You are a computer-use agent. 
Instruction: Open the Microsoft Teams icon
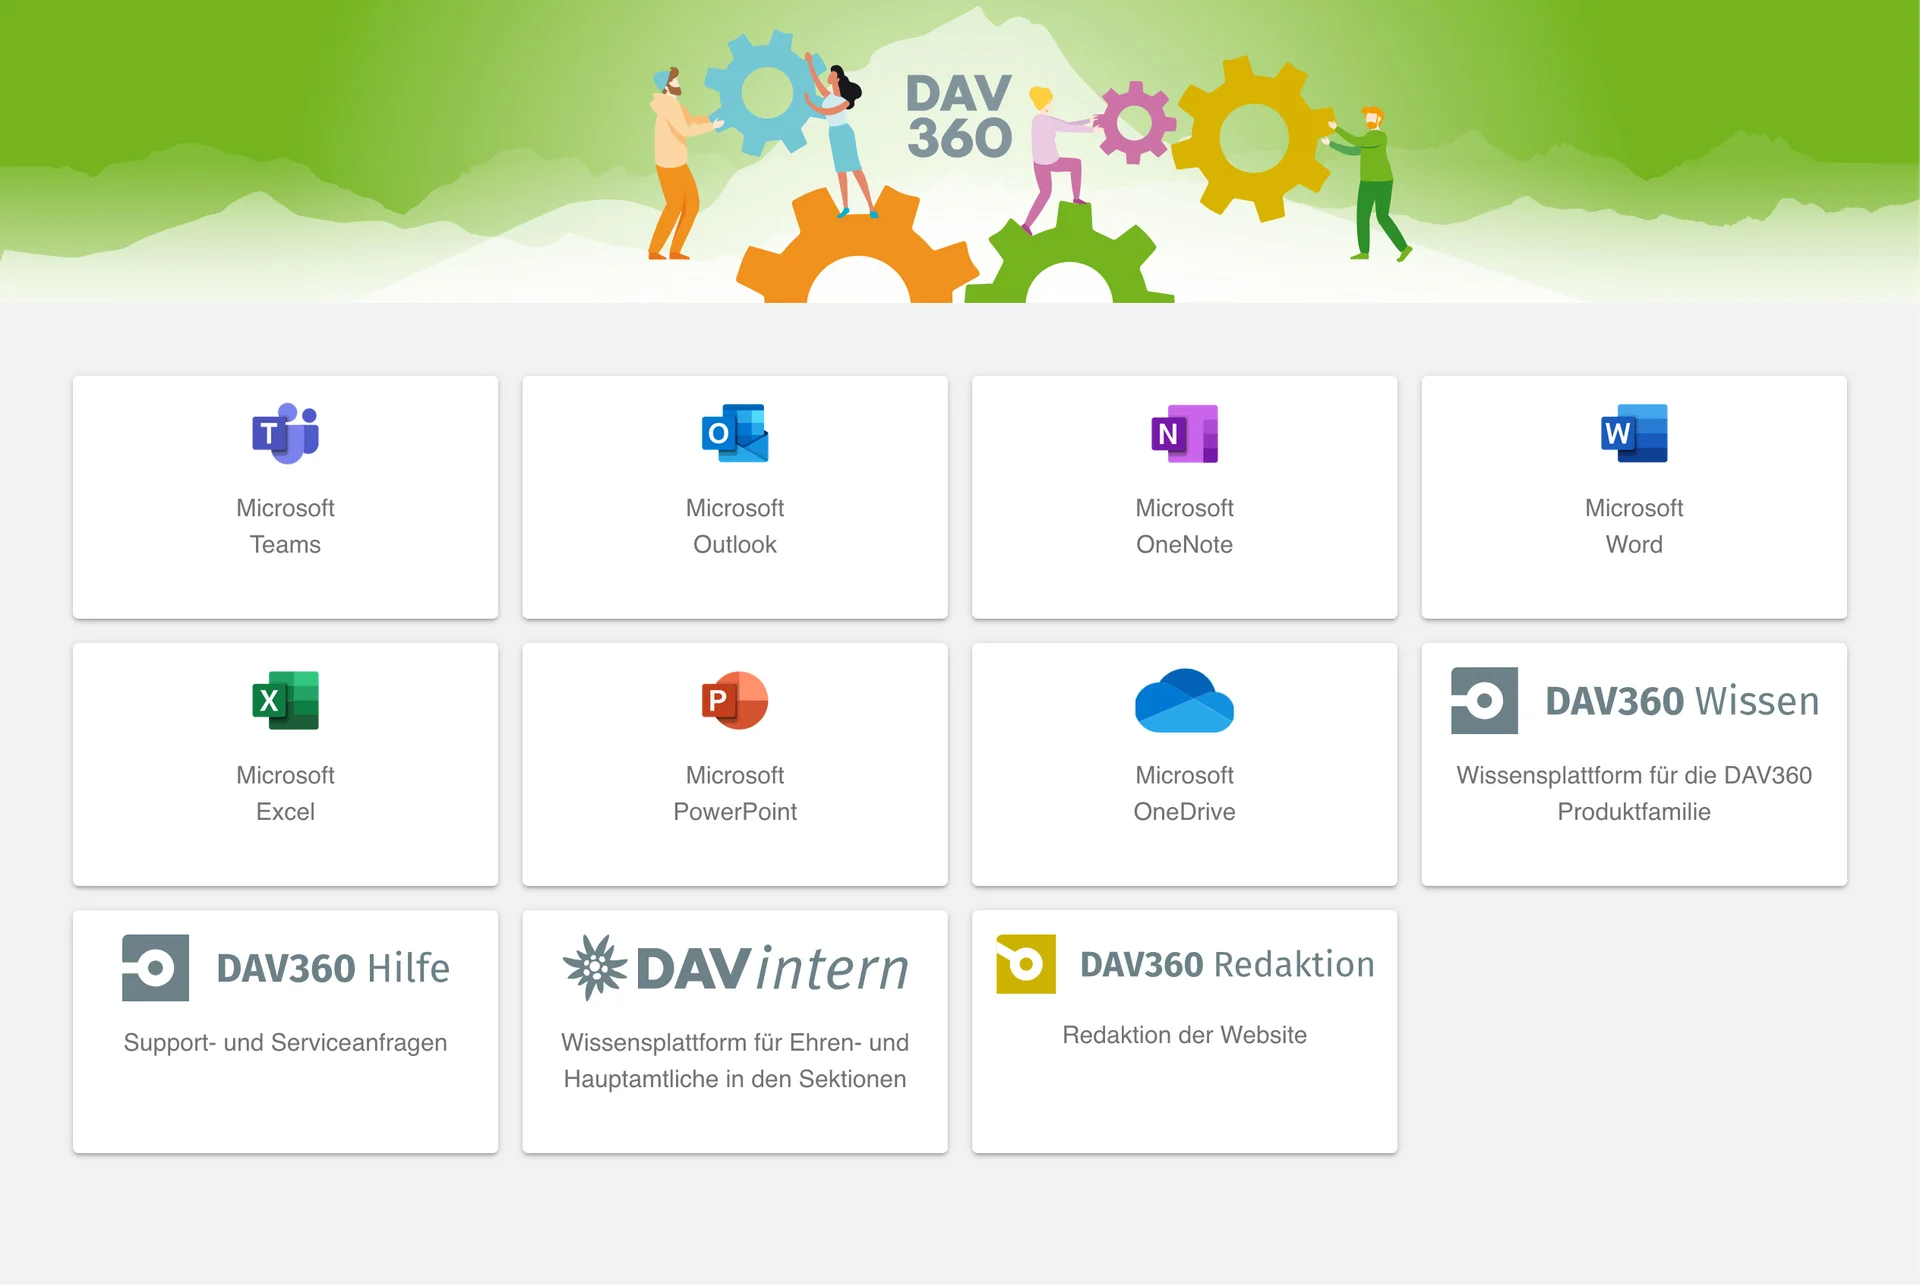click(285, 433)
